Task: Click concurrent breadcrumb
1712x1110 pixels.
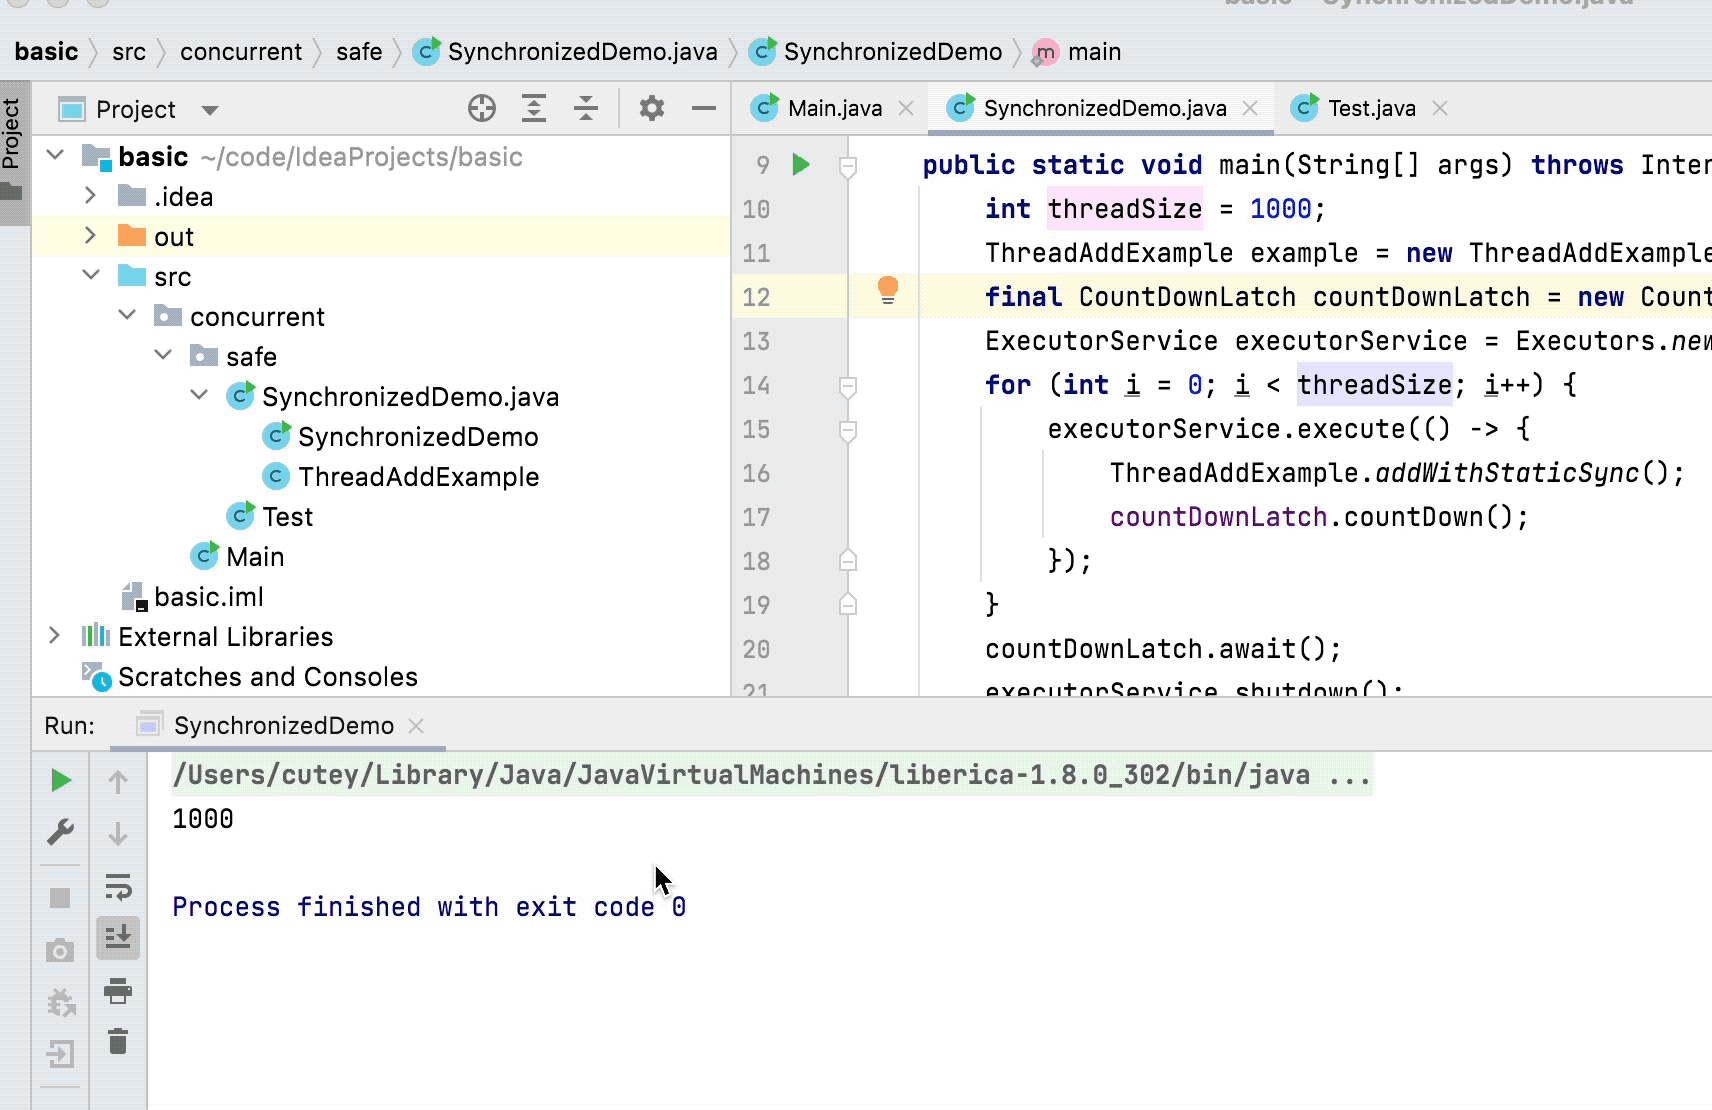Action: (x=241, y=52)
